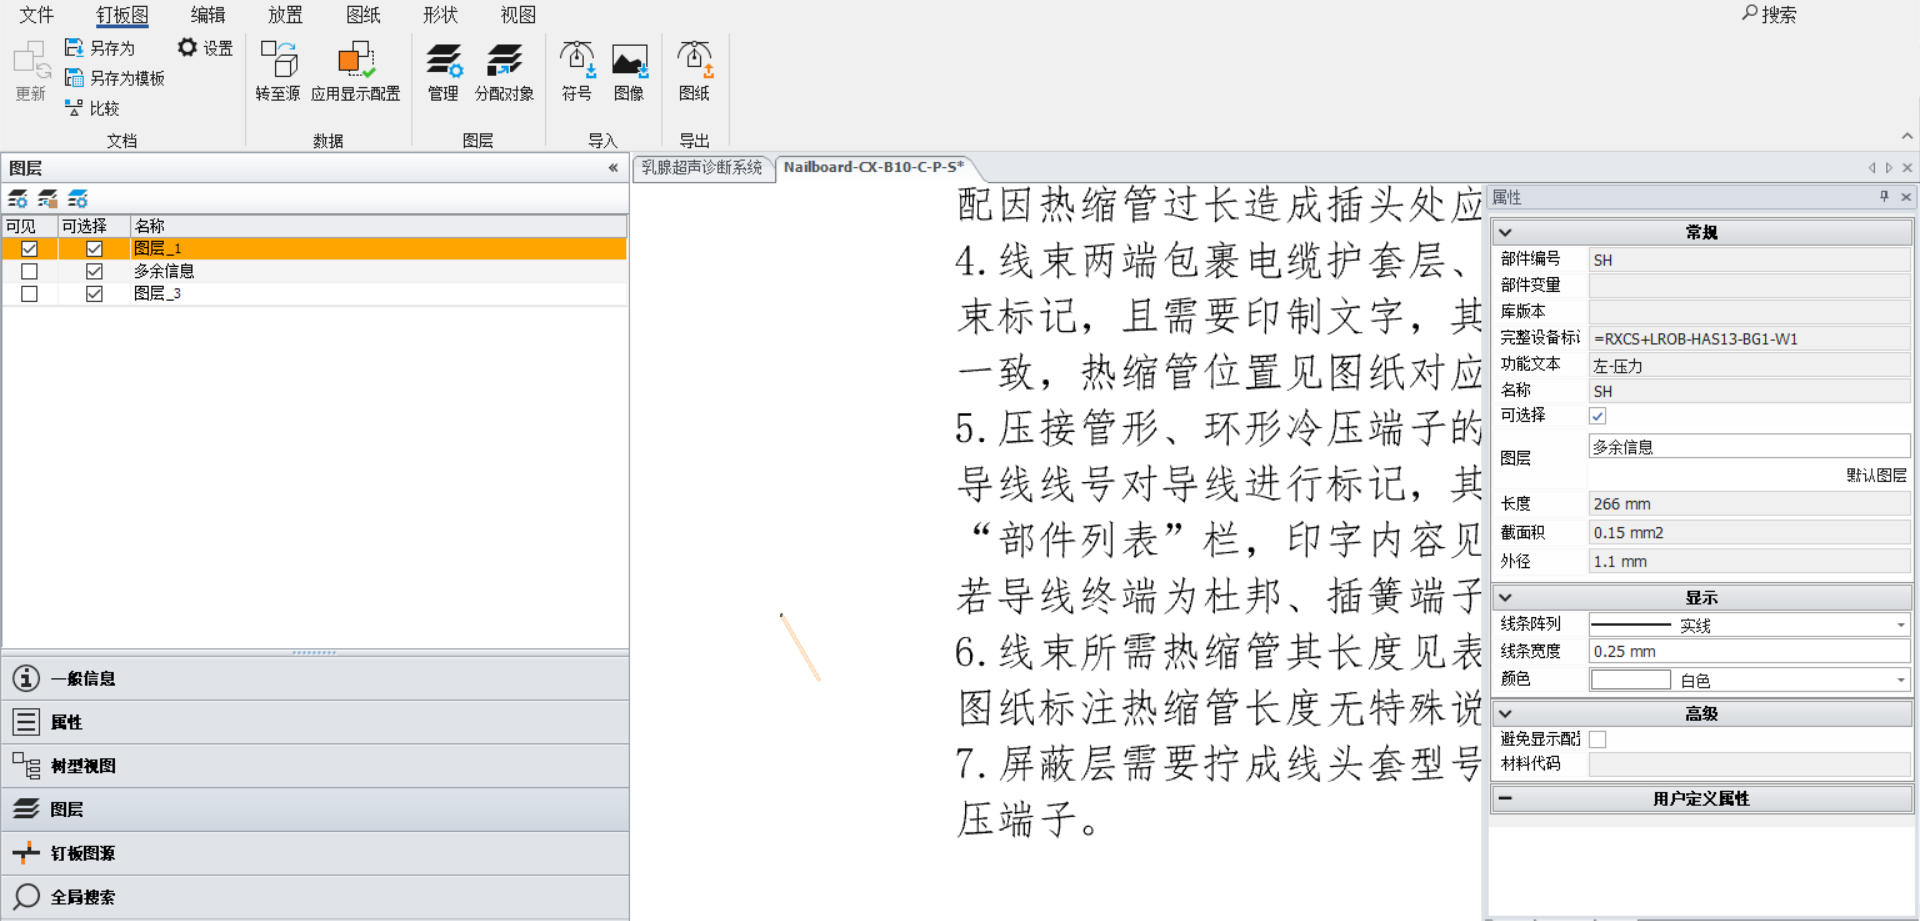Switch to the 钉板图 ribbon tab
Viewport: 1920px width, 921px height.
pyautogui.click(x=122, y=15)
